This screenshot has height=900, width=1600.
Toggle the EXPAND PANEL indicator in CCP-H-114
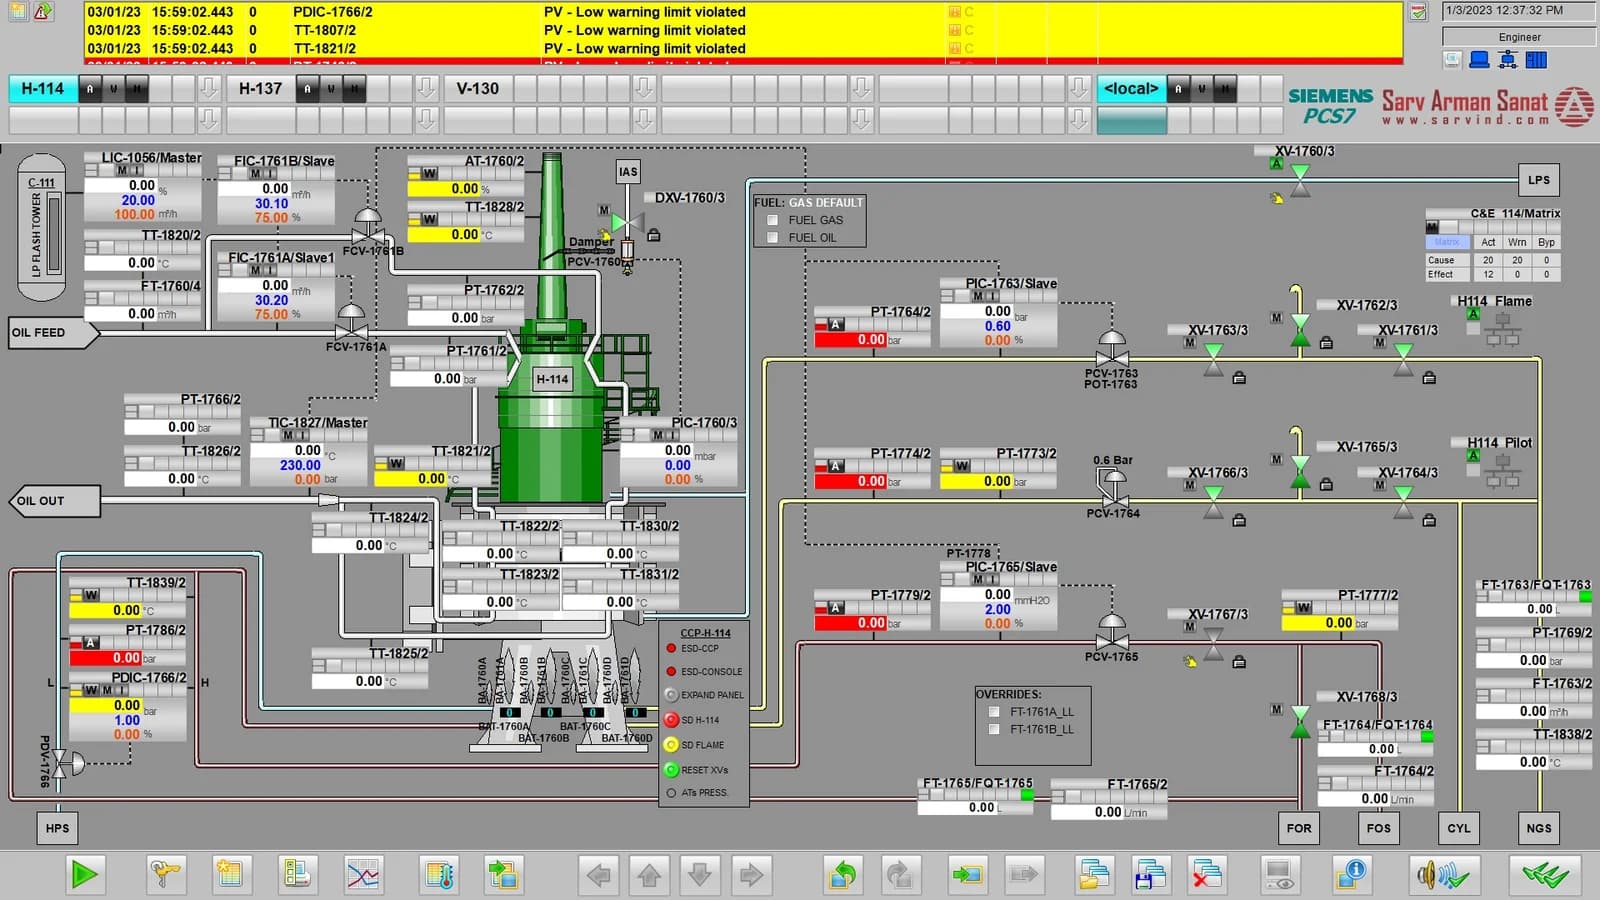tap(672, 695)
